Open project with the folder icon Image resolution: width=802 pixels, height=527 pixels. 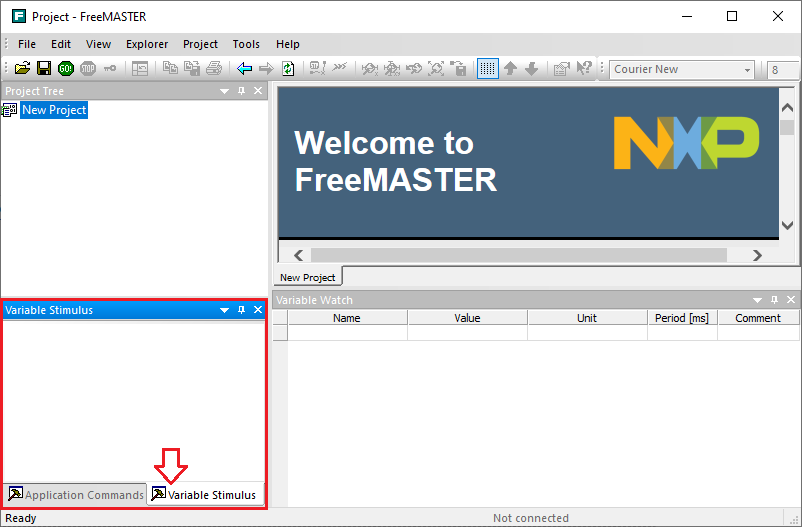[x=22, y=68]
